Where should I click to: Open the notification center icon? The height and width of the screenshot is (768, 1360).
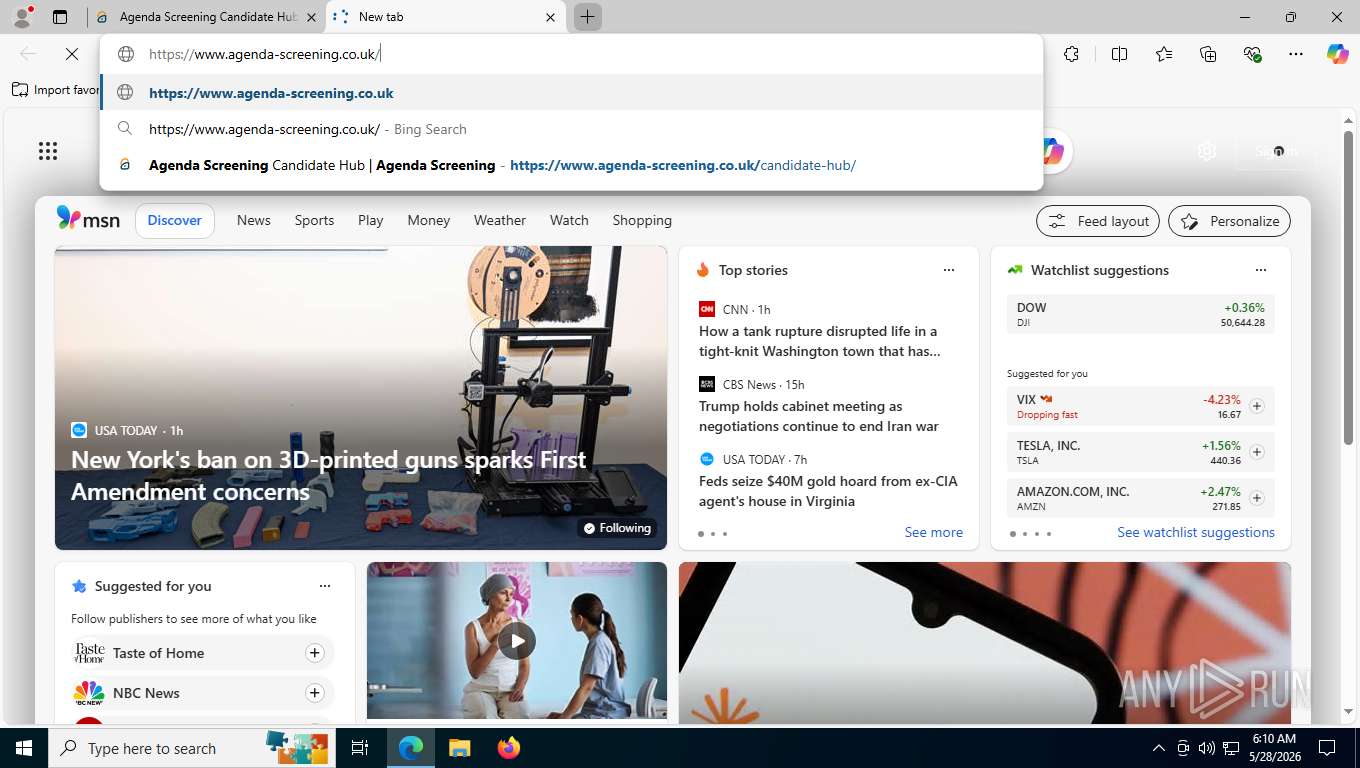1327,748
